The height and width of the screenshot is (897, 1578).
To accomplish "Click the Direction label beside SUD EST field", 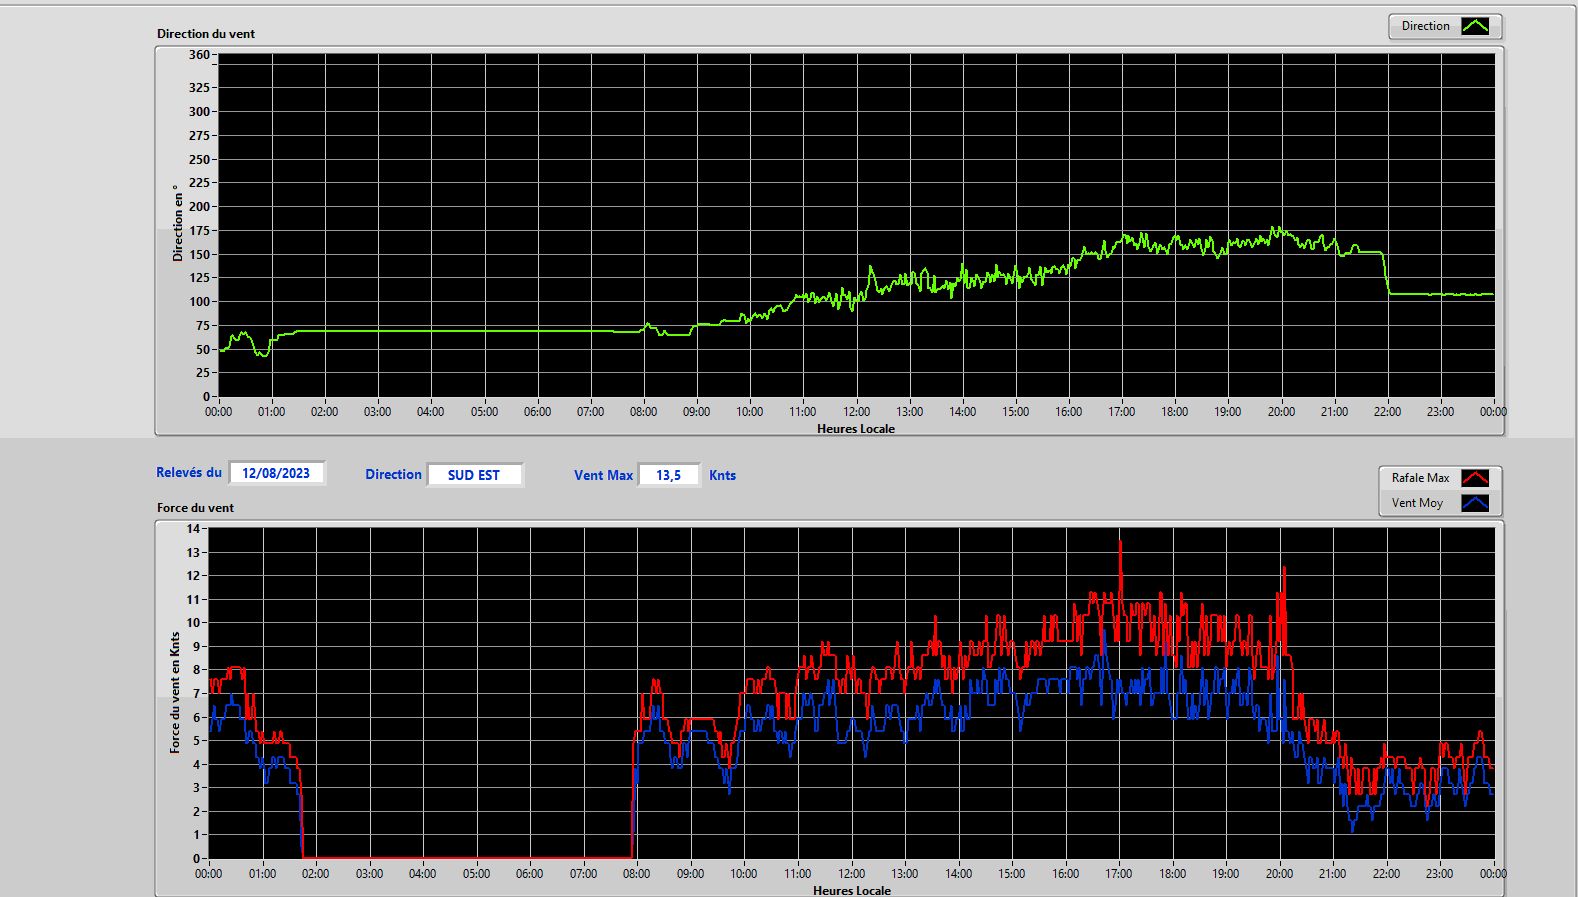I will [x=393, y=474].
